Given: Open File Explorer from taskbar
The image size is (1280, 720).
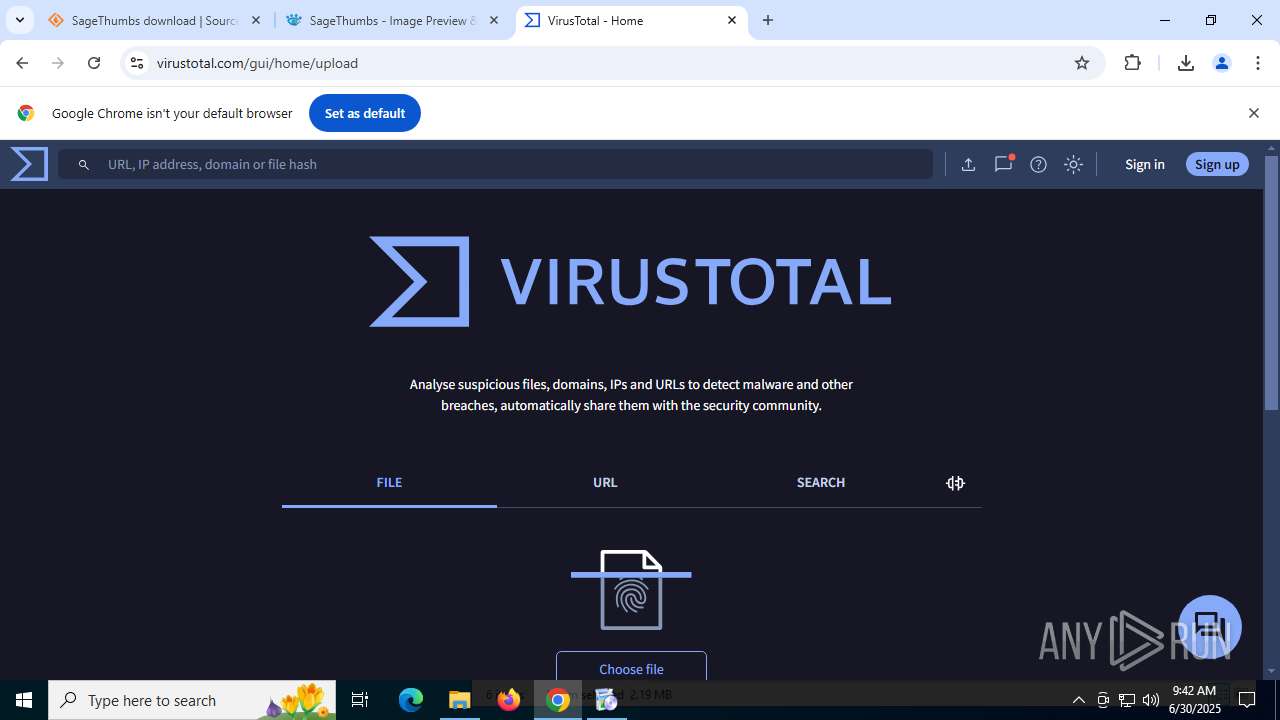Looking at the screenshot, I should (x=459, y=700).
